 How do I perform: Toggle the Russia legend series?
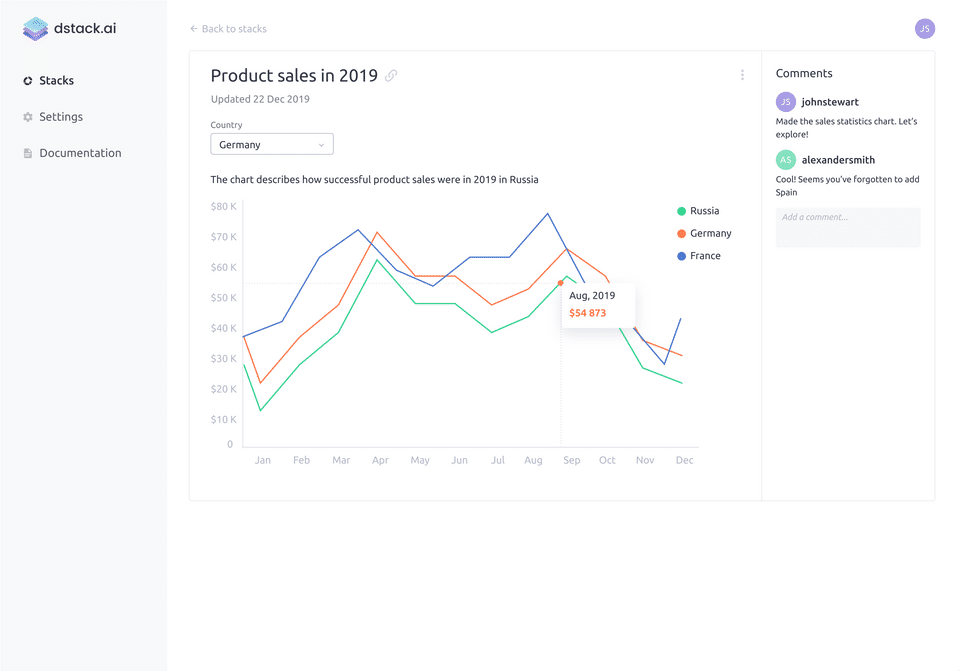tap(698, 211)
